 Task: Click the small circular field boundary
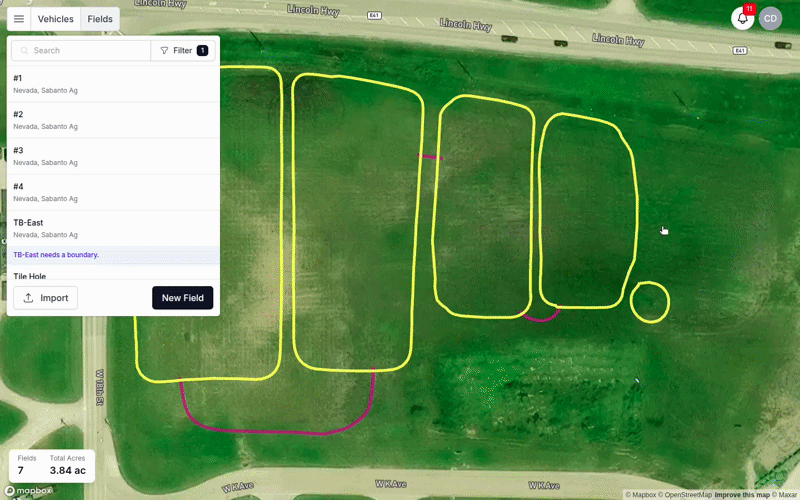coord(650,302)
